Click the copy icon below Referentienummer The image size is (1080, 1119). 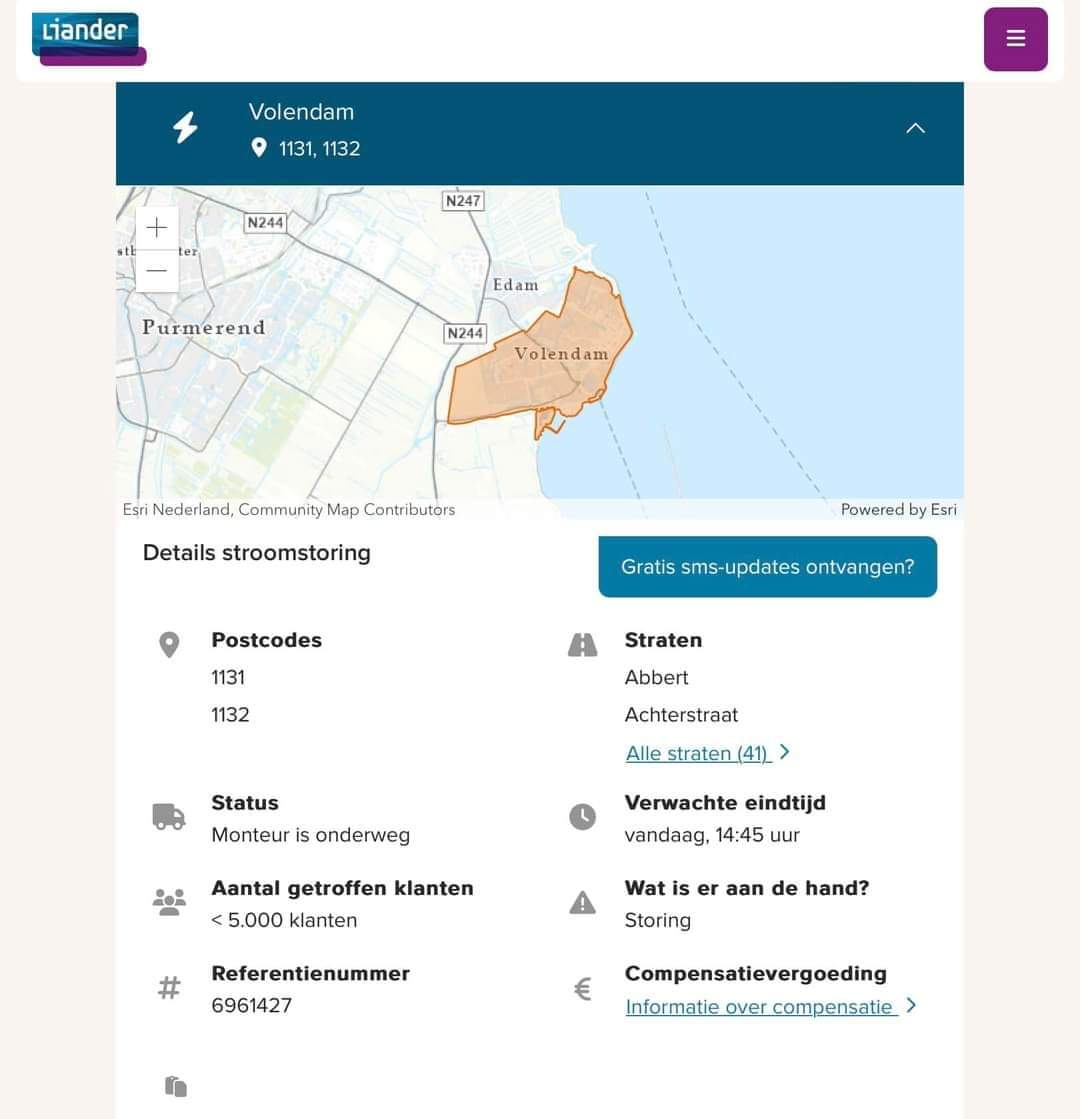click(x=176, y=1085)
